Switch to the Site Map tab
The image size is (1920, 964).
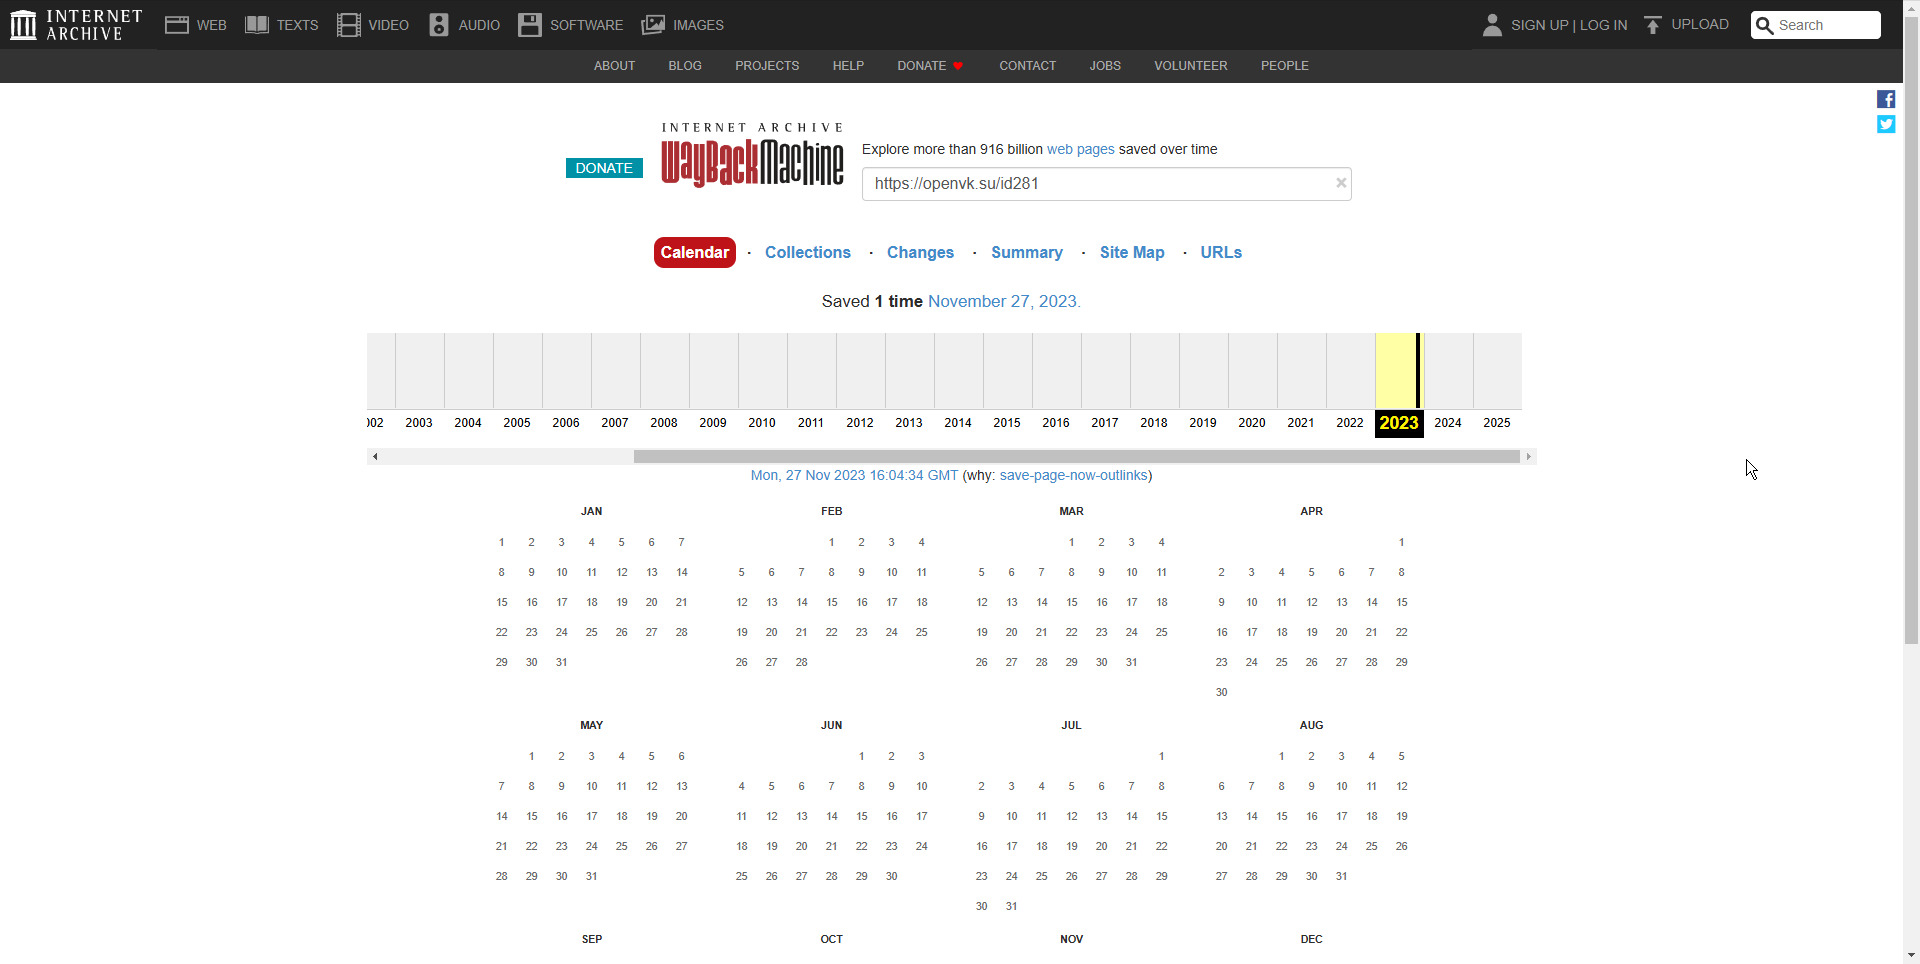click(x=1132, y=253)
